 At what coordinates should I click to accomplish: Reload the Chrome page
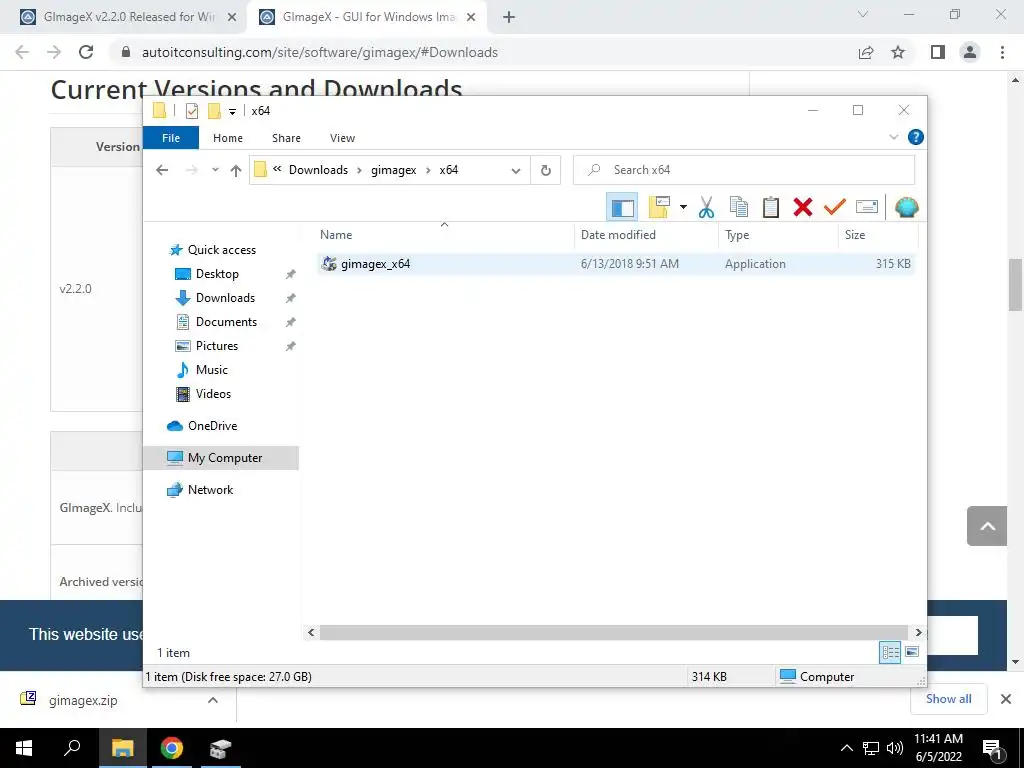tap(86, 52)
